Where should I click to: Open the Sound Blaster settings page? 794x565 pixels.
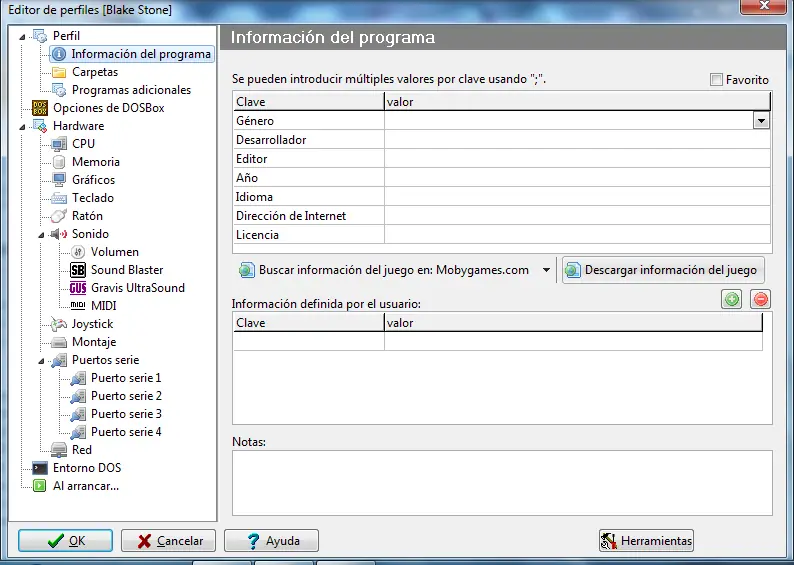127,270
